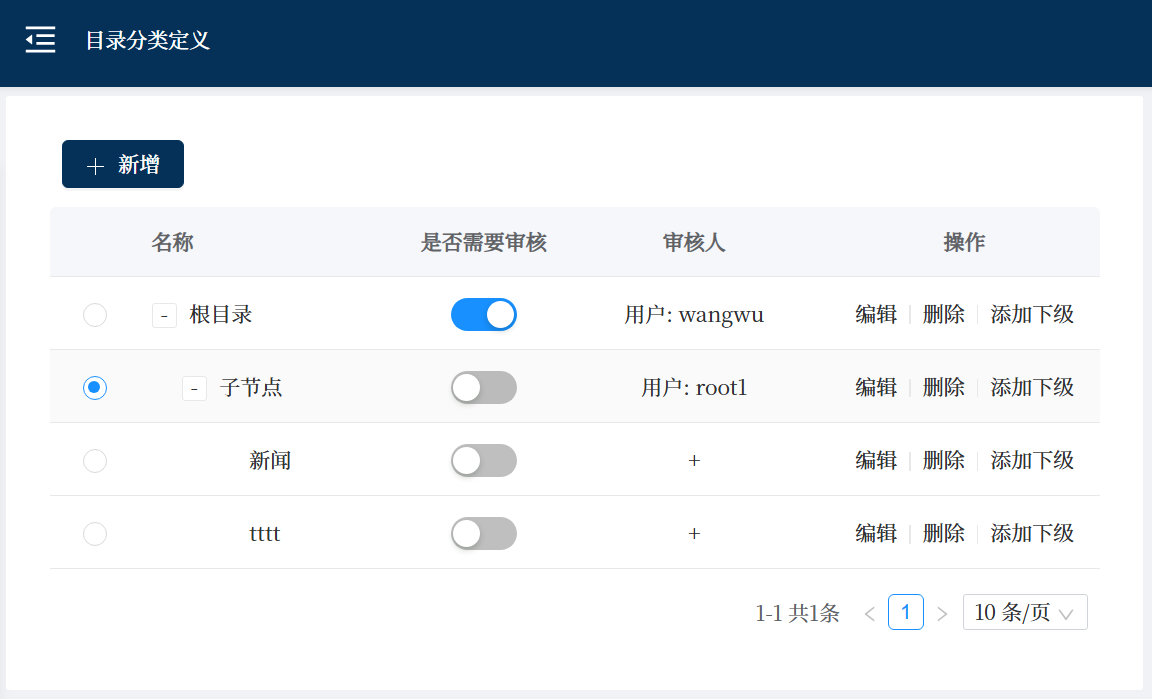
Task: Click the plus icon to add reviewer for tttt
Action: coord(694,533)
